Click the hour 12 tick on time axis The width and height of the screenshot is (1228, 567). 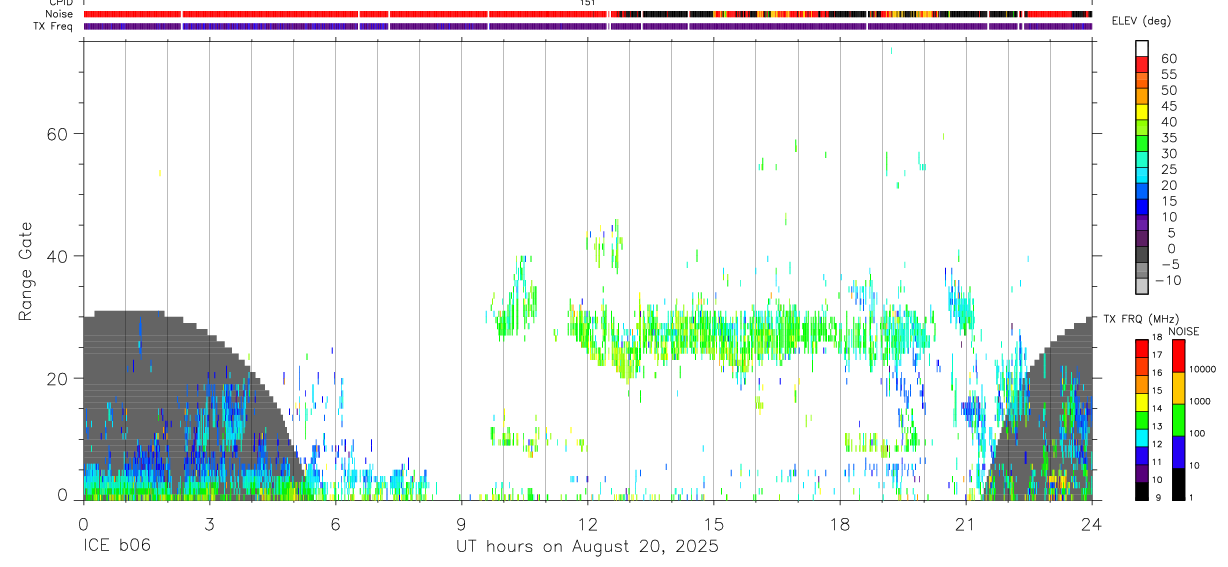click(587, 524)
